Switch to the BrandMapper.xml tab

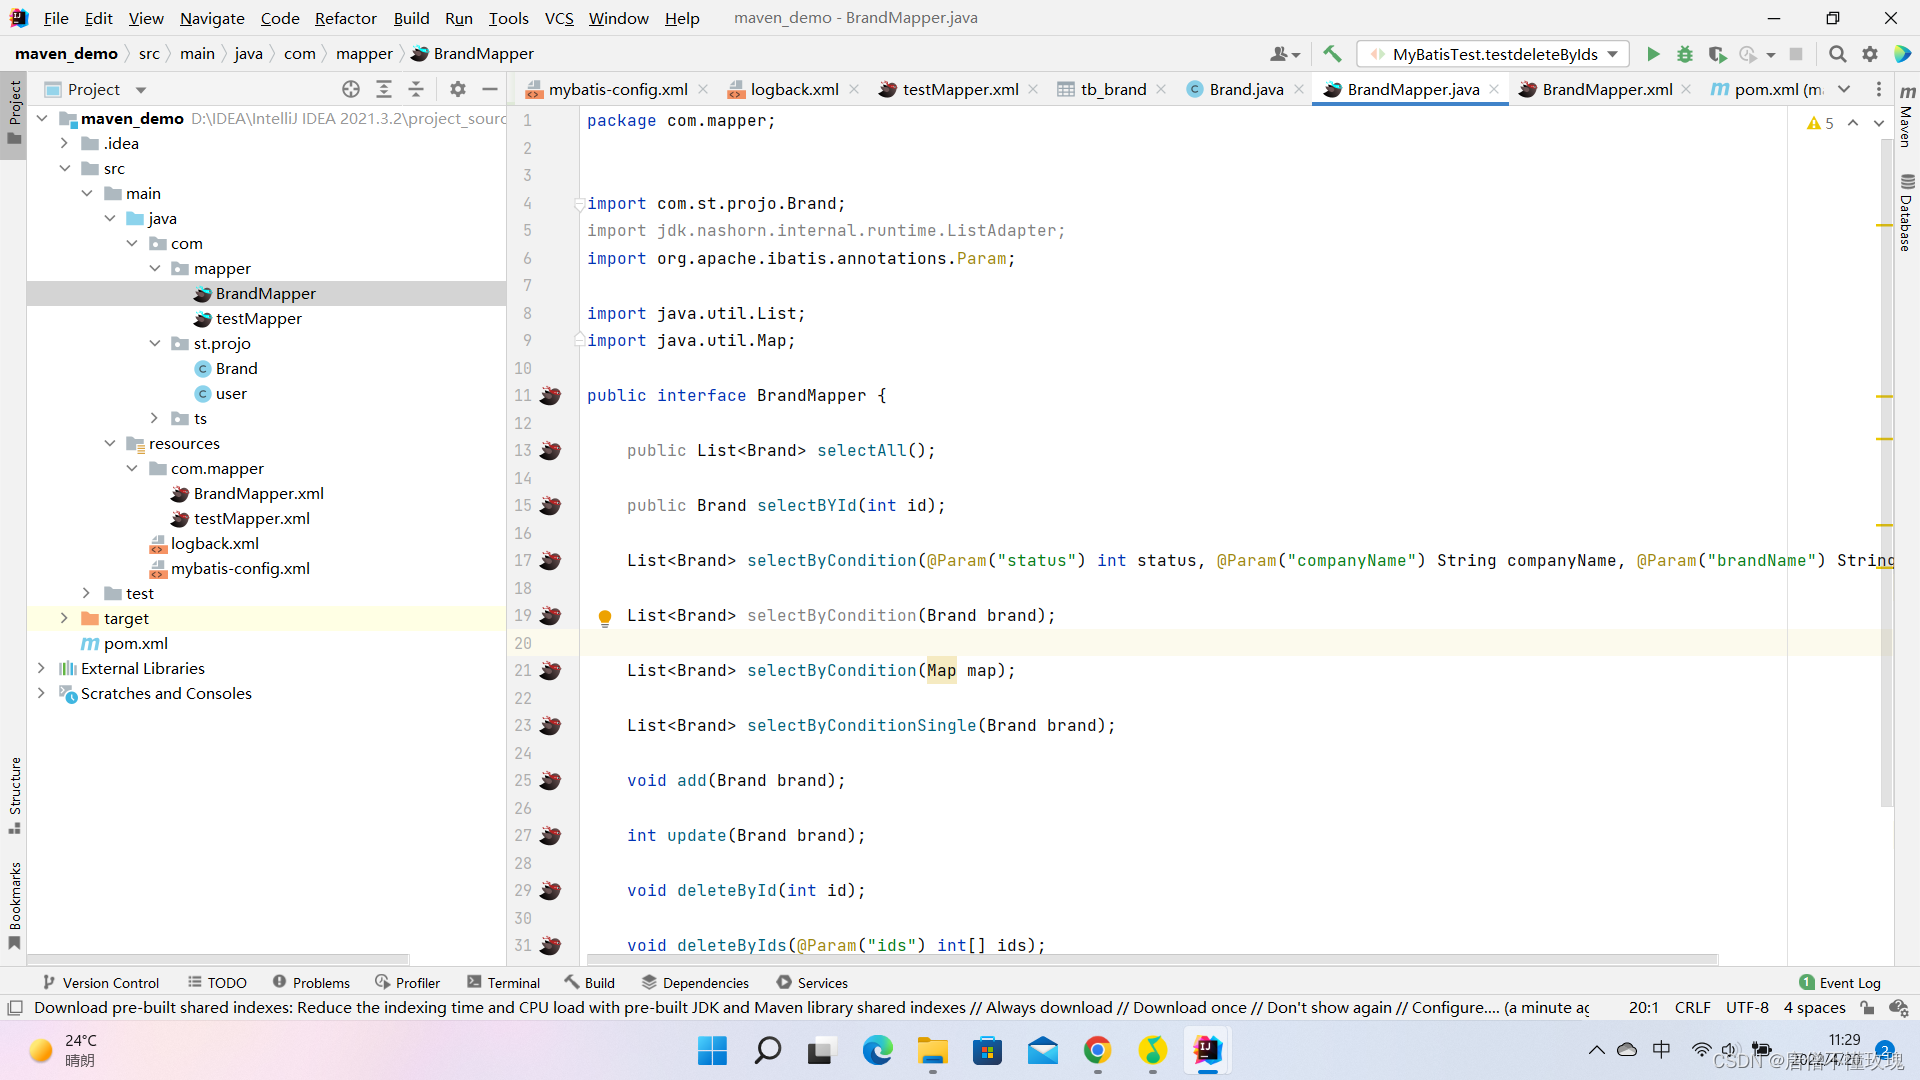pos(1606,89)
